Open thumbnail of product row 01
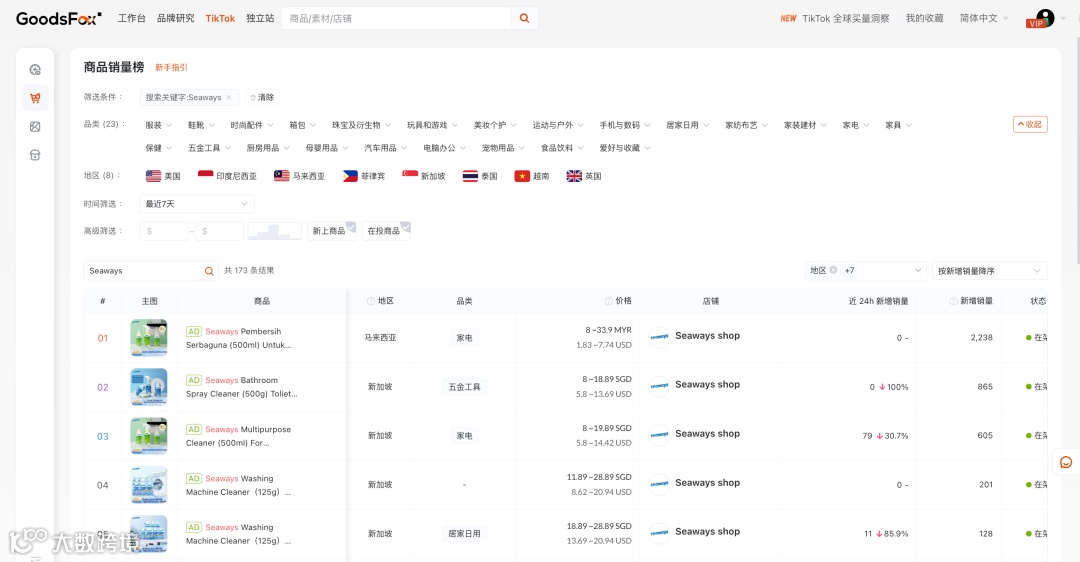 149,337
